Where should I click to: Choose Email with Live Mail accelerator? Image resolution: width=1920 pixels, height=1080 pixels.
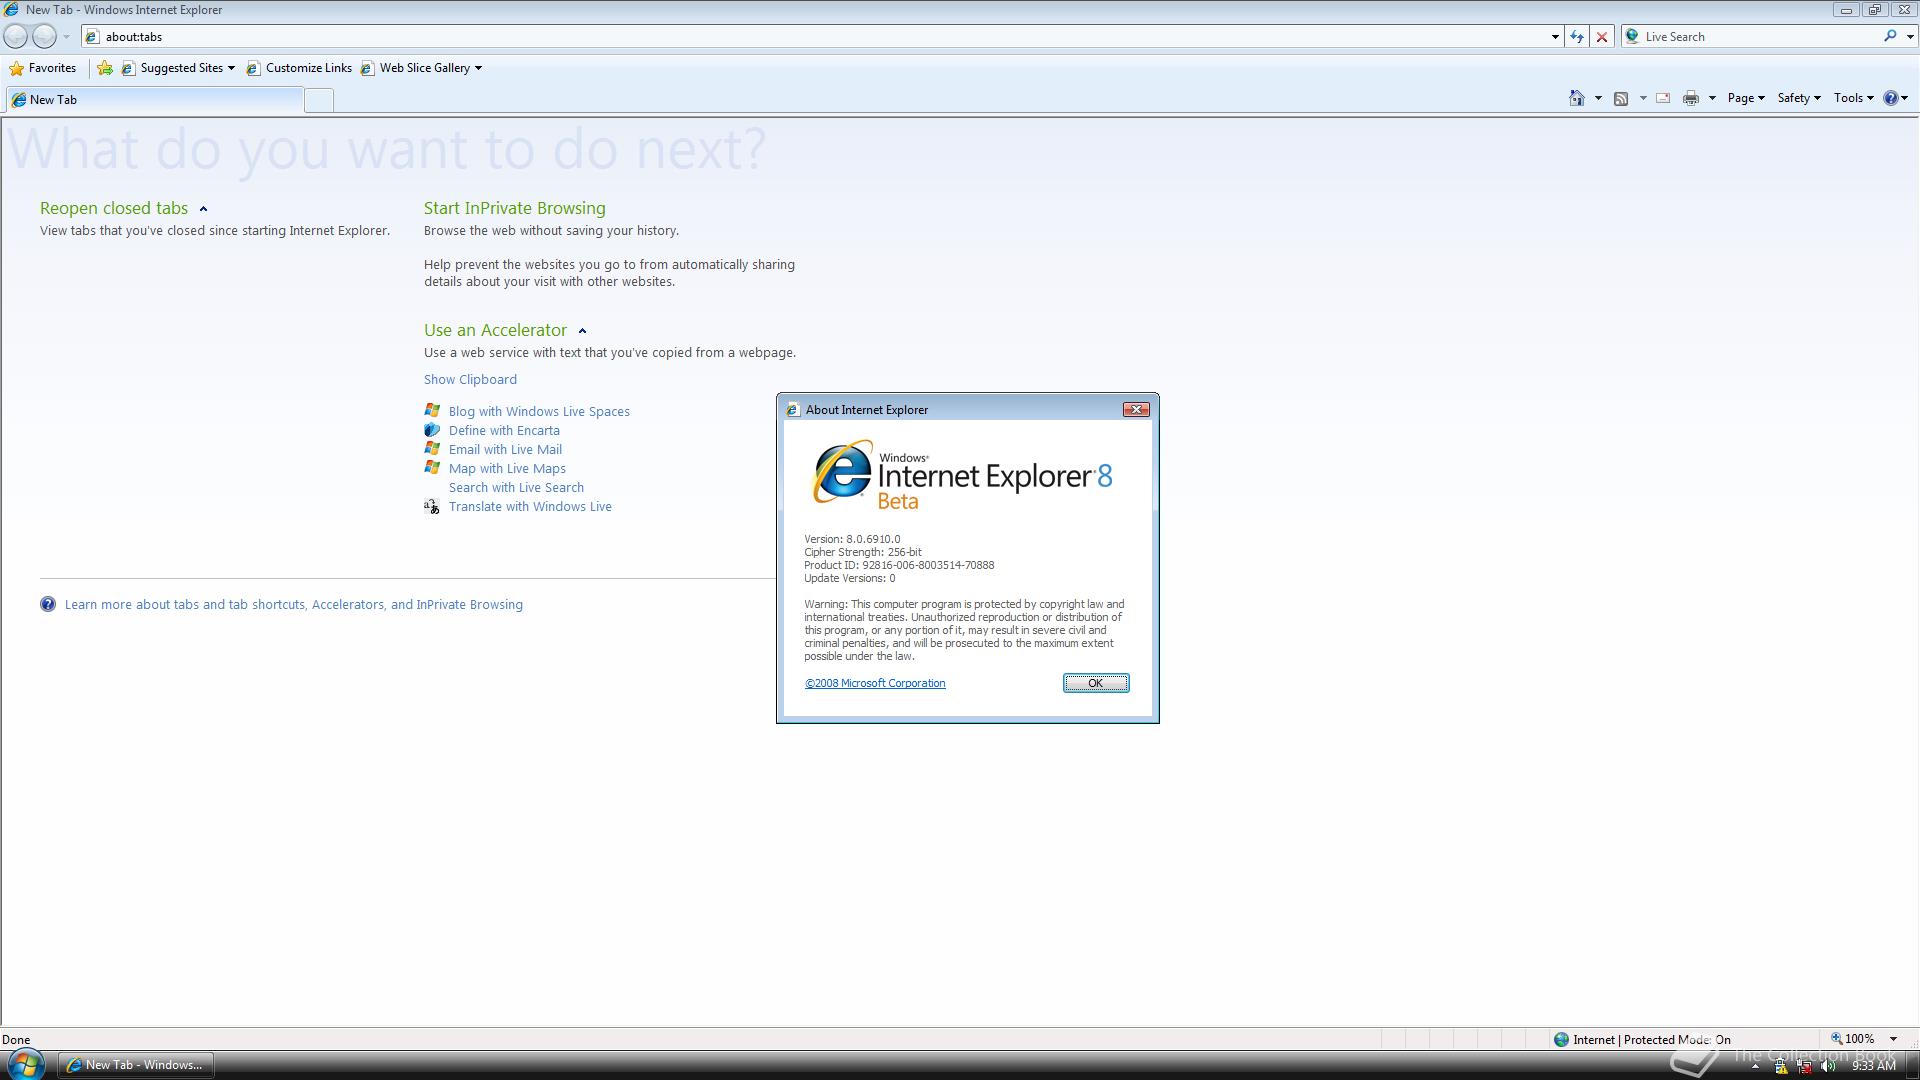(505, 449)
